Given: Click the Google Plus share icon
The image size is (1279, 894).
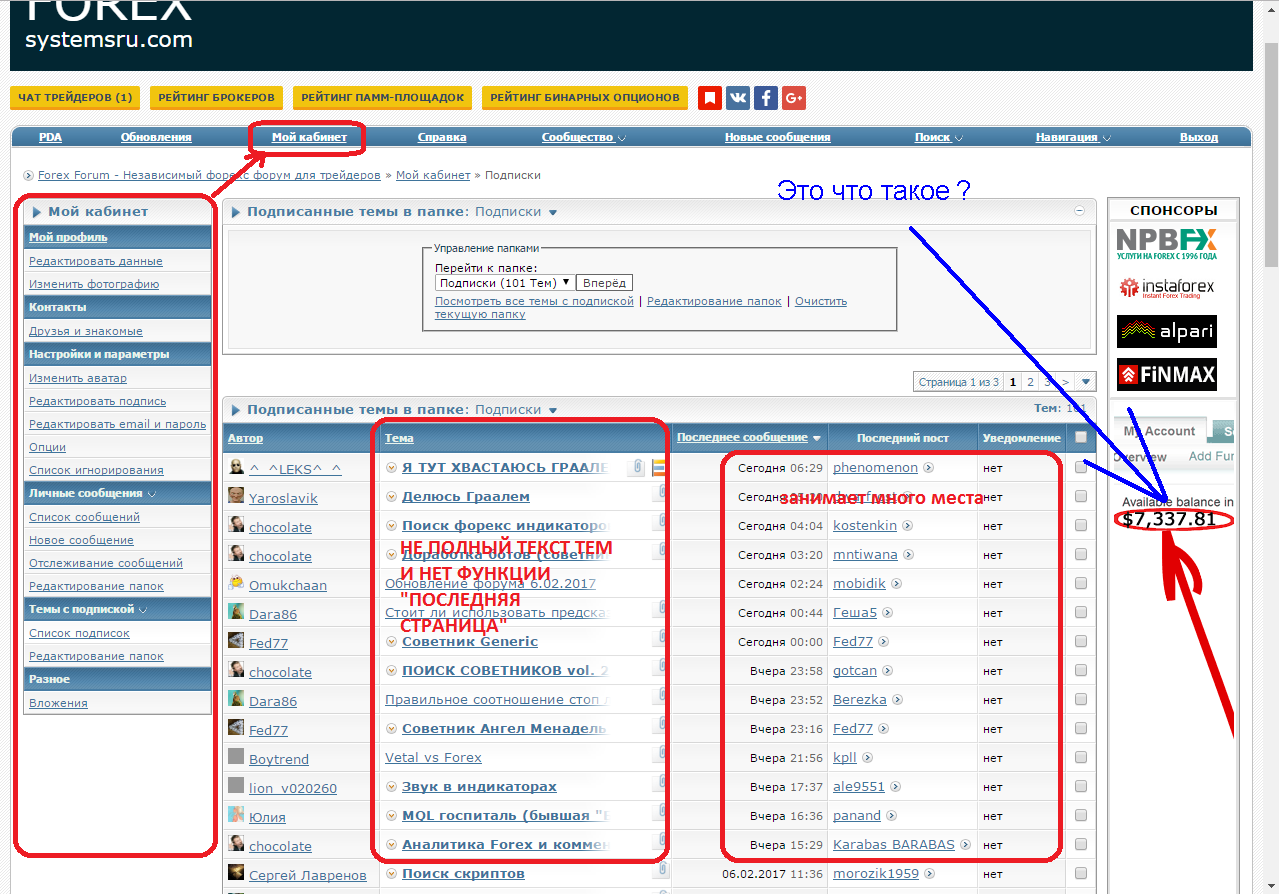Looking at the screenshot, I should 794,98.
